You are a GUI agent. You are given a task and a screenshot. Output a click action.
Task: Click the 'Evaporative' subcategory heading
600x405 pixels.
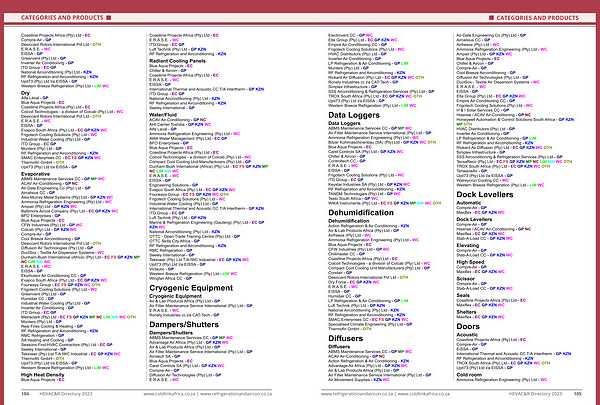tap(35, 174)
